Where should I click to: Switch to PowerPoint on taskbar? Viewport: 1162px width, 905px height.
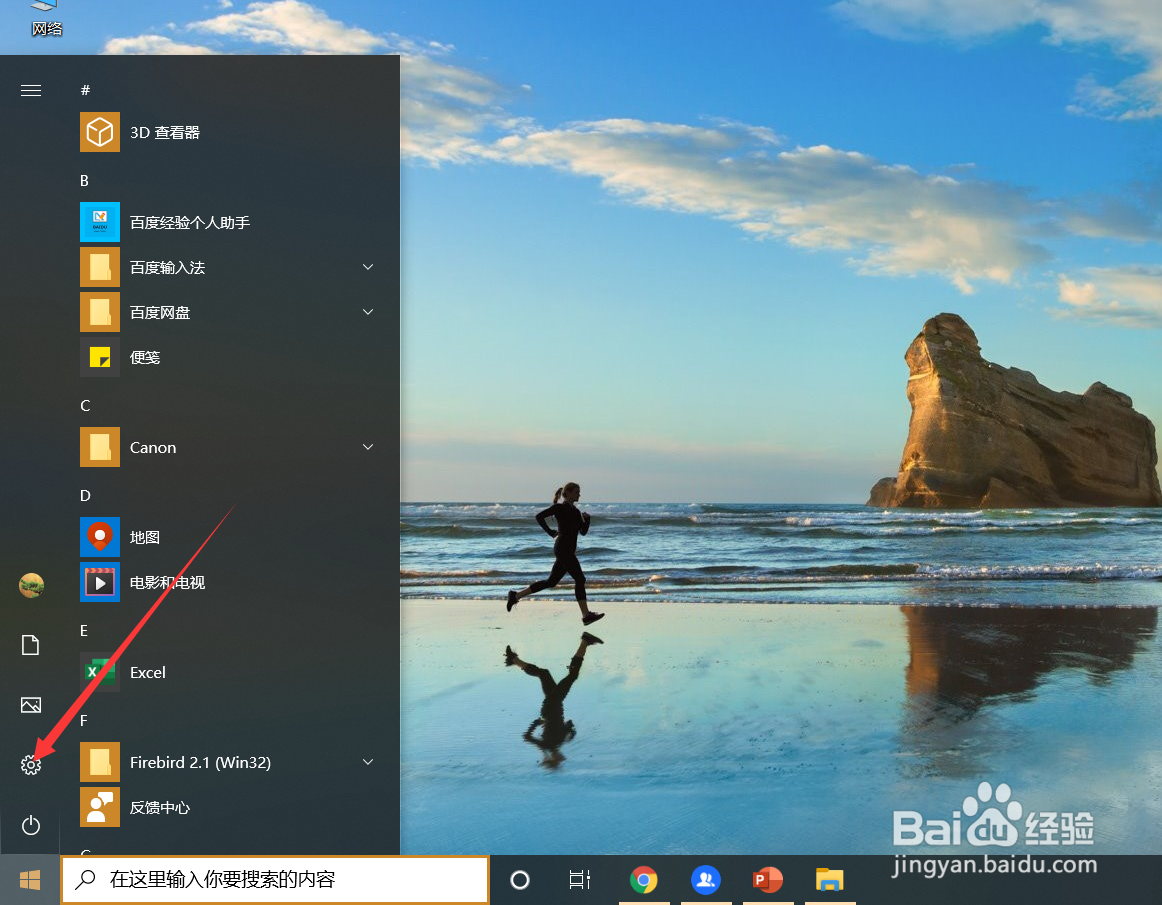tap(768, 880)
